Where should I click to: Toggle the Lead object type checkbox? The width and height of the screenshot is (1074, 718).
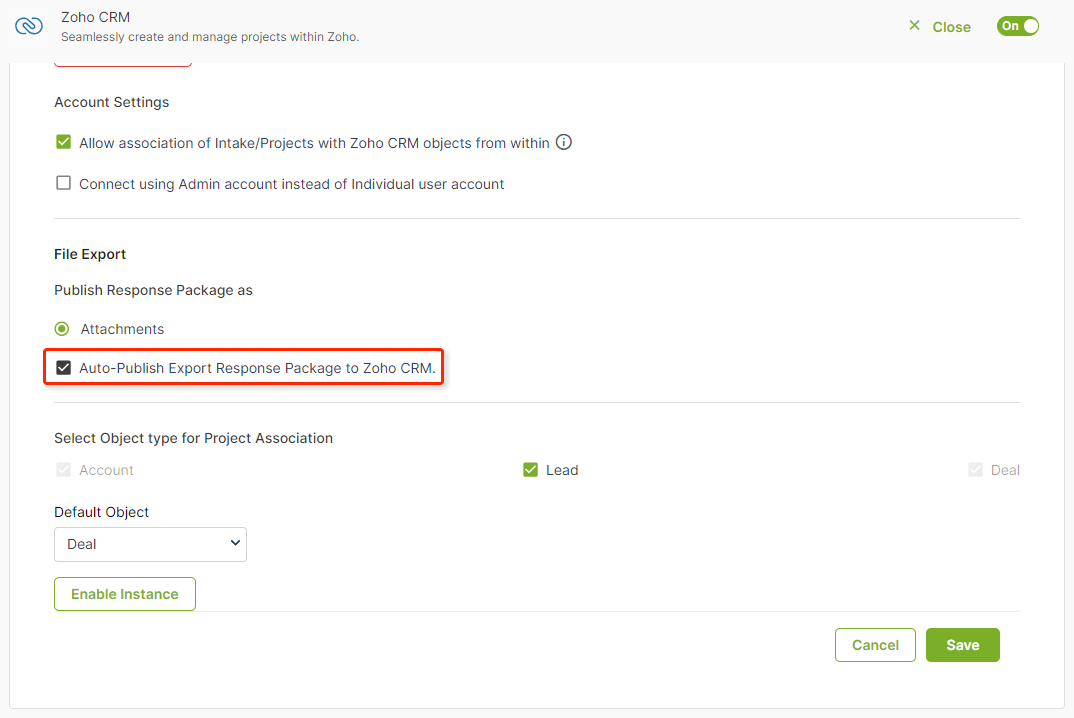coord(531,470)
